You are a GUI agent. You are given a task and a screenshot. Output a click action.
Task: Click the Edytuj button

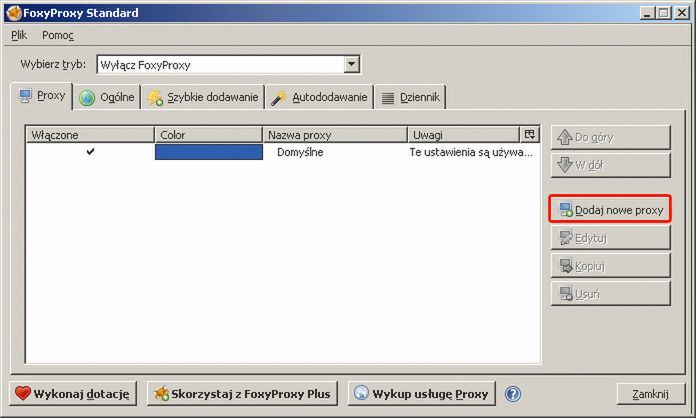coord(610,238)
